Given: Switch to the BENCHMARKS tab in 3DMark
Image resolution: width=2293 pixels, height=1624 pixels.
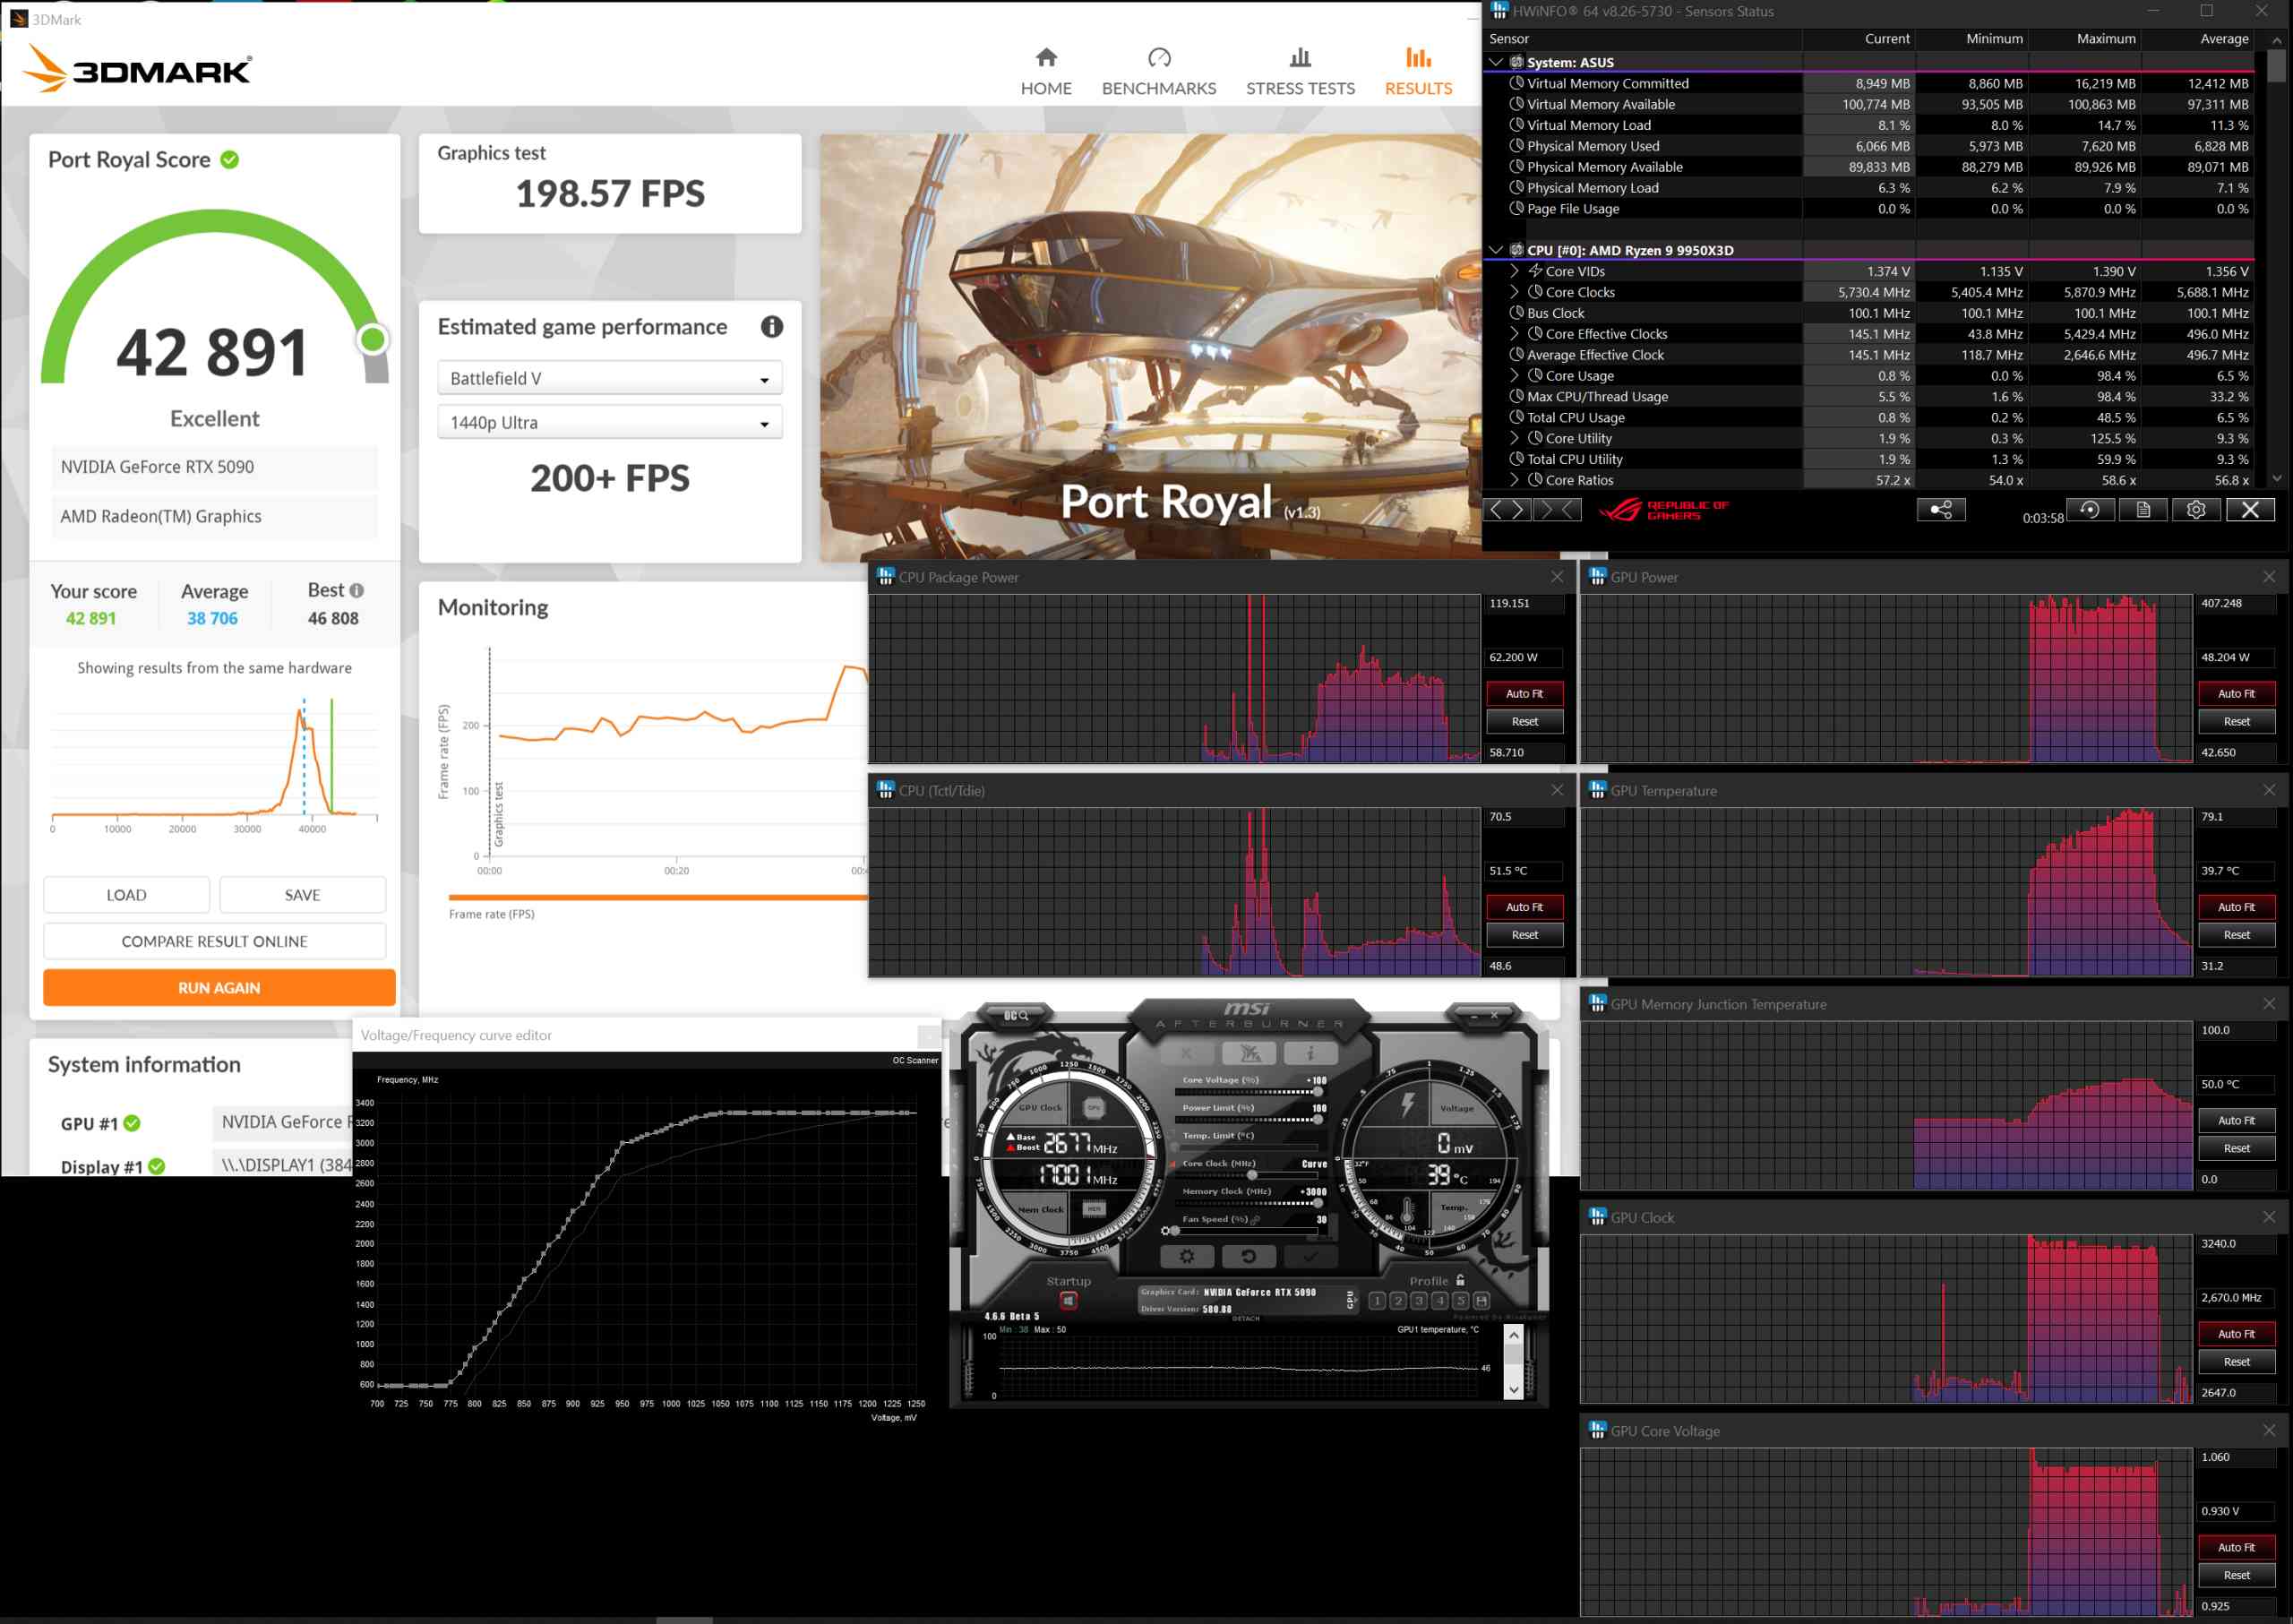Looking at the screenshot, I should (x=1158, y=70).
